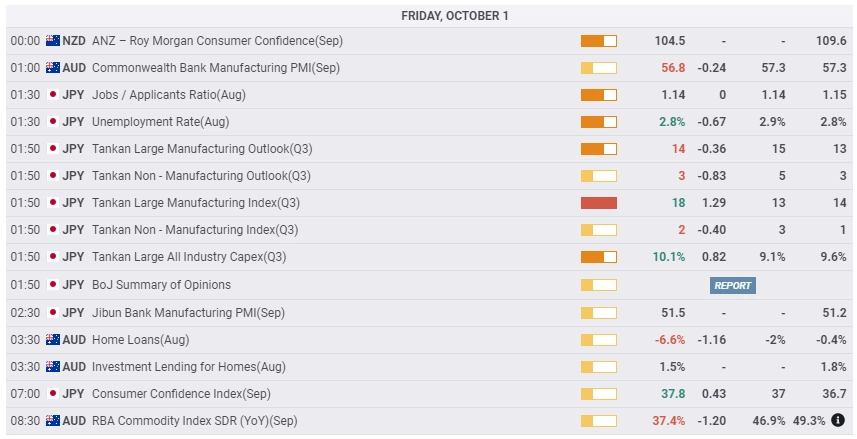Click the New Zealand flag icon next to NZD
The image size is (857, 439).
(x=53, y=40)
